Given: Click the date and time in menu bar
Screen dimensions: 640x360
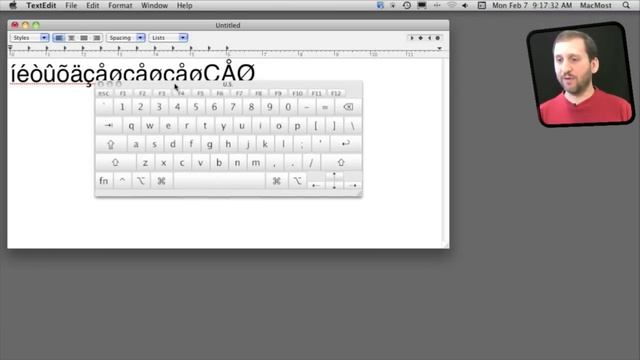Looking at the screenshot, I should tap(531, 5).
